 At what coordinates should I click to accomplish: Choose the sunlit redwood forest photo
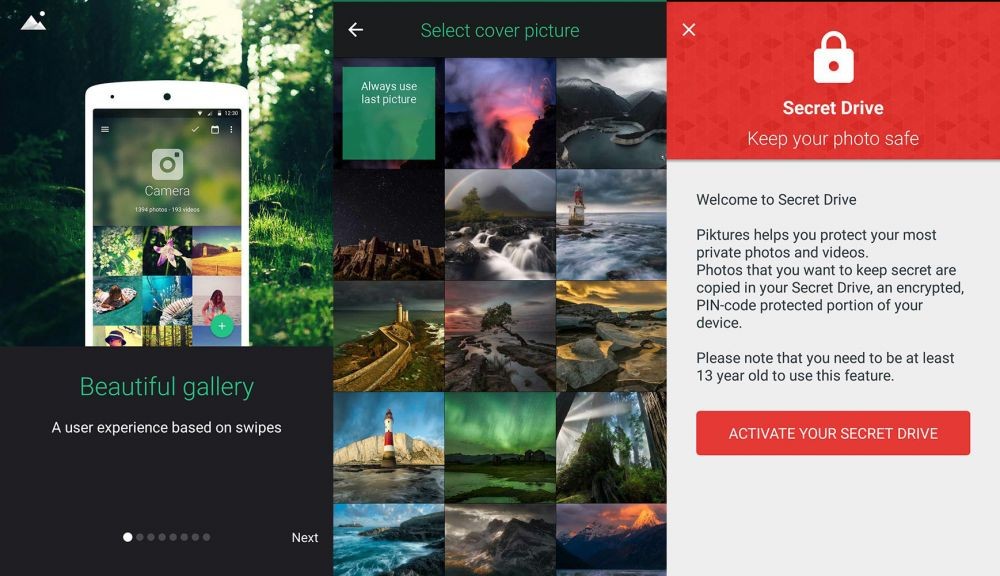pos(611,447)
